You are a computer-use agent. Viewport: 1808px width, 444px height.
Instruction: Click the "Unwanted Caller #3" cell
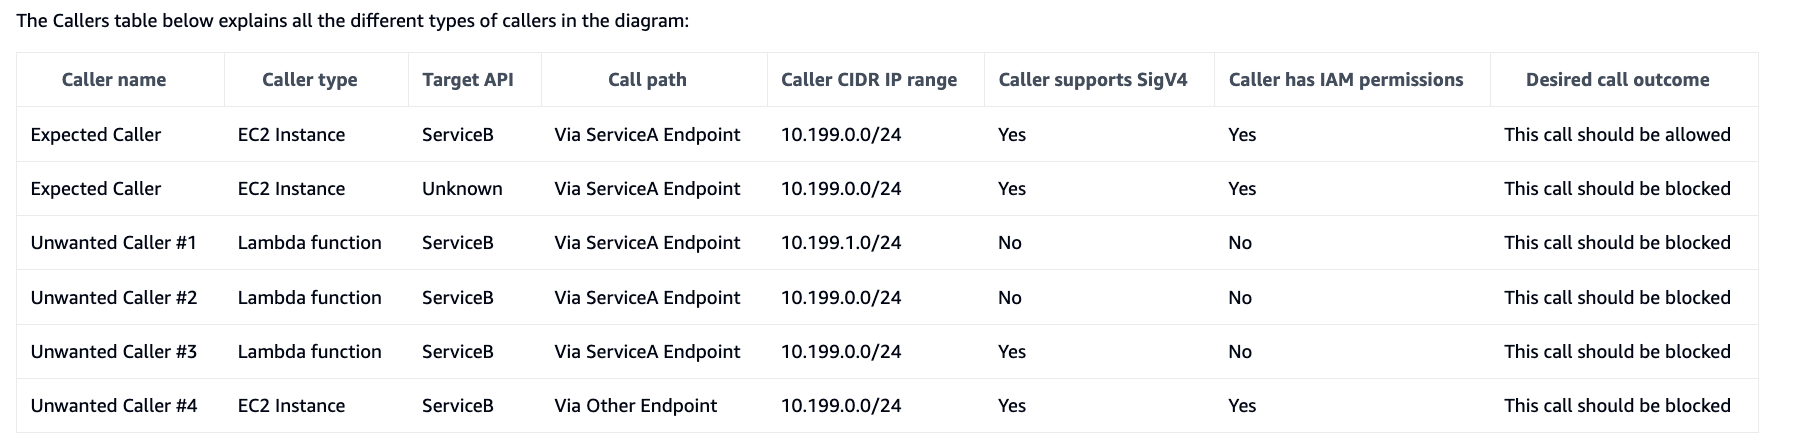pyautogui.click(x=114, y=352)
